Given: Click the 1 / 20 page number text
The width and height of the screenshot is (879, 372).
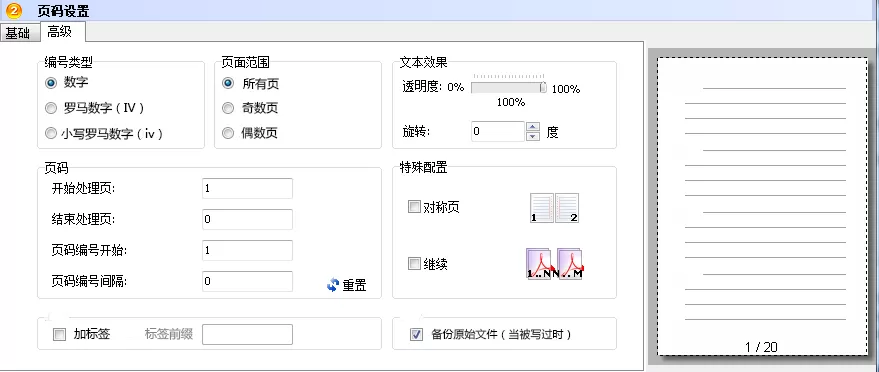Looking at the screenshot, I should pos(761,347).
